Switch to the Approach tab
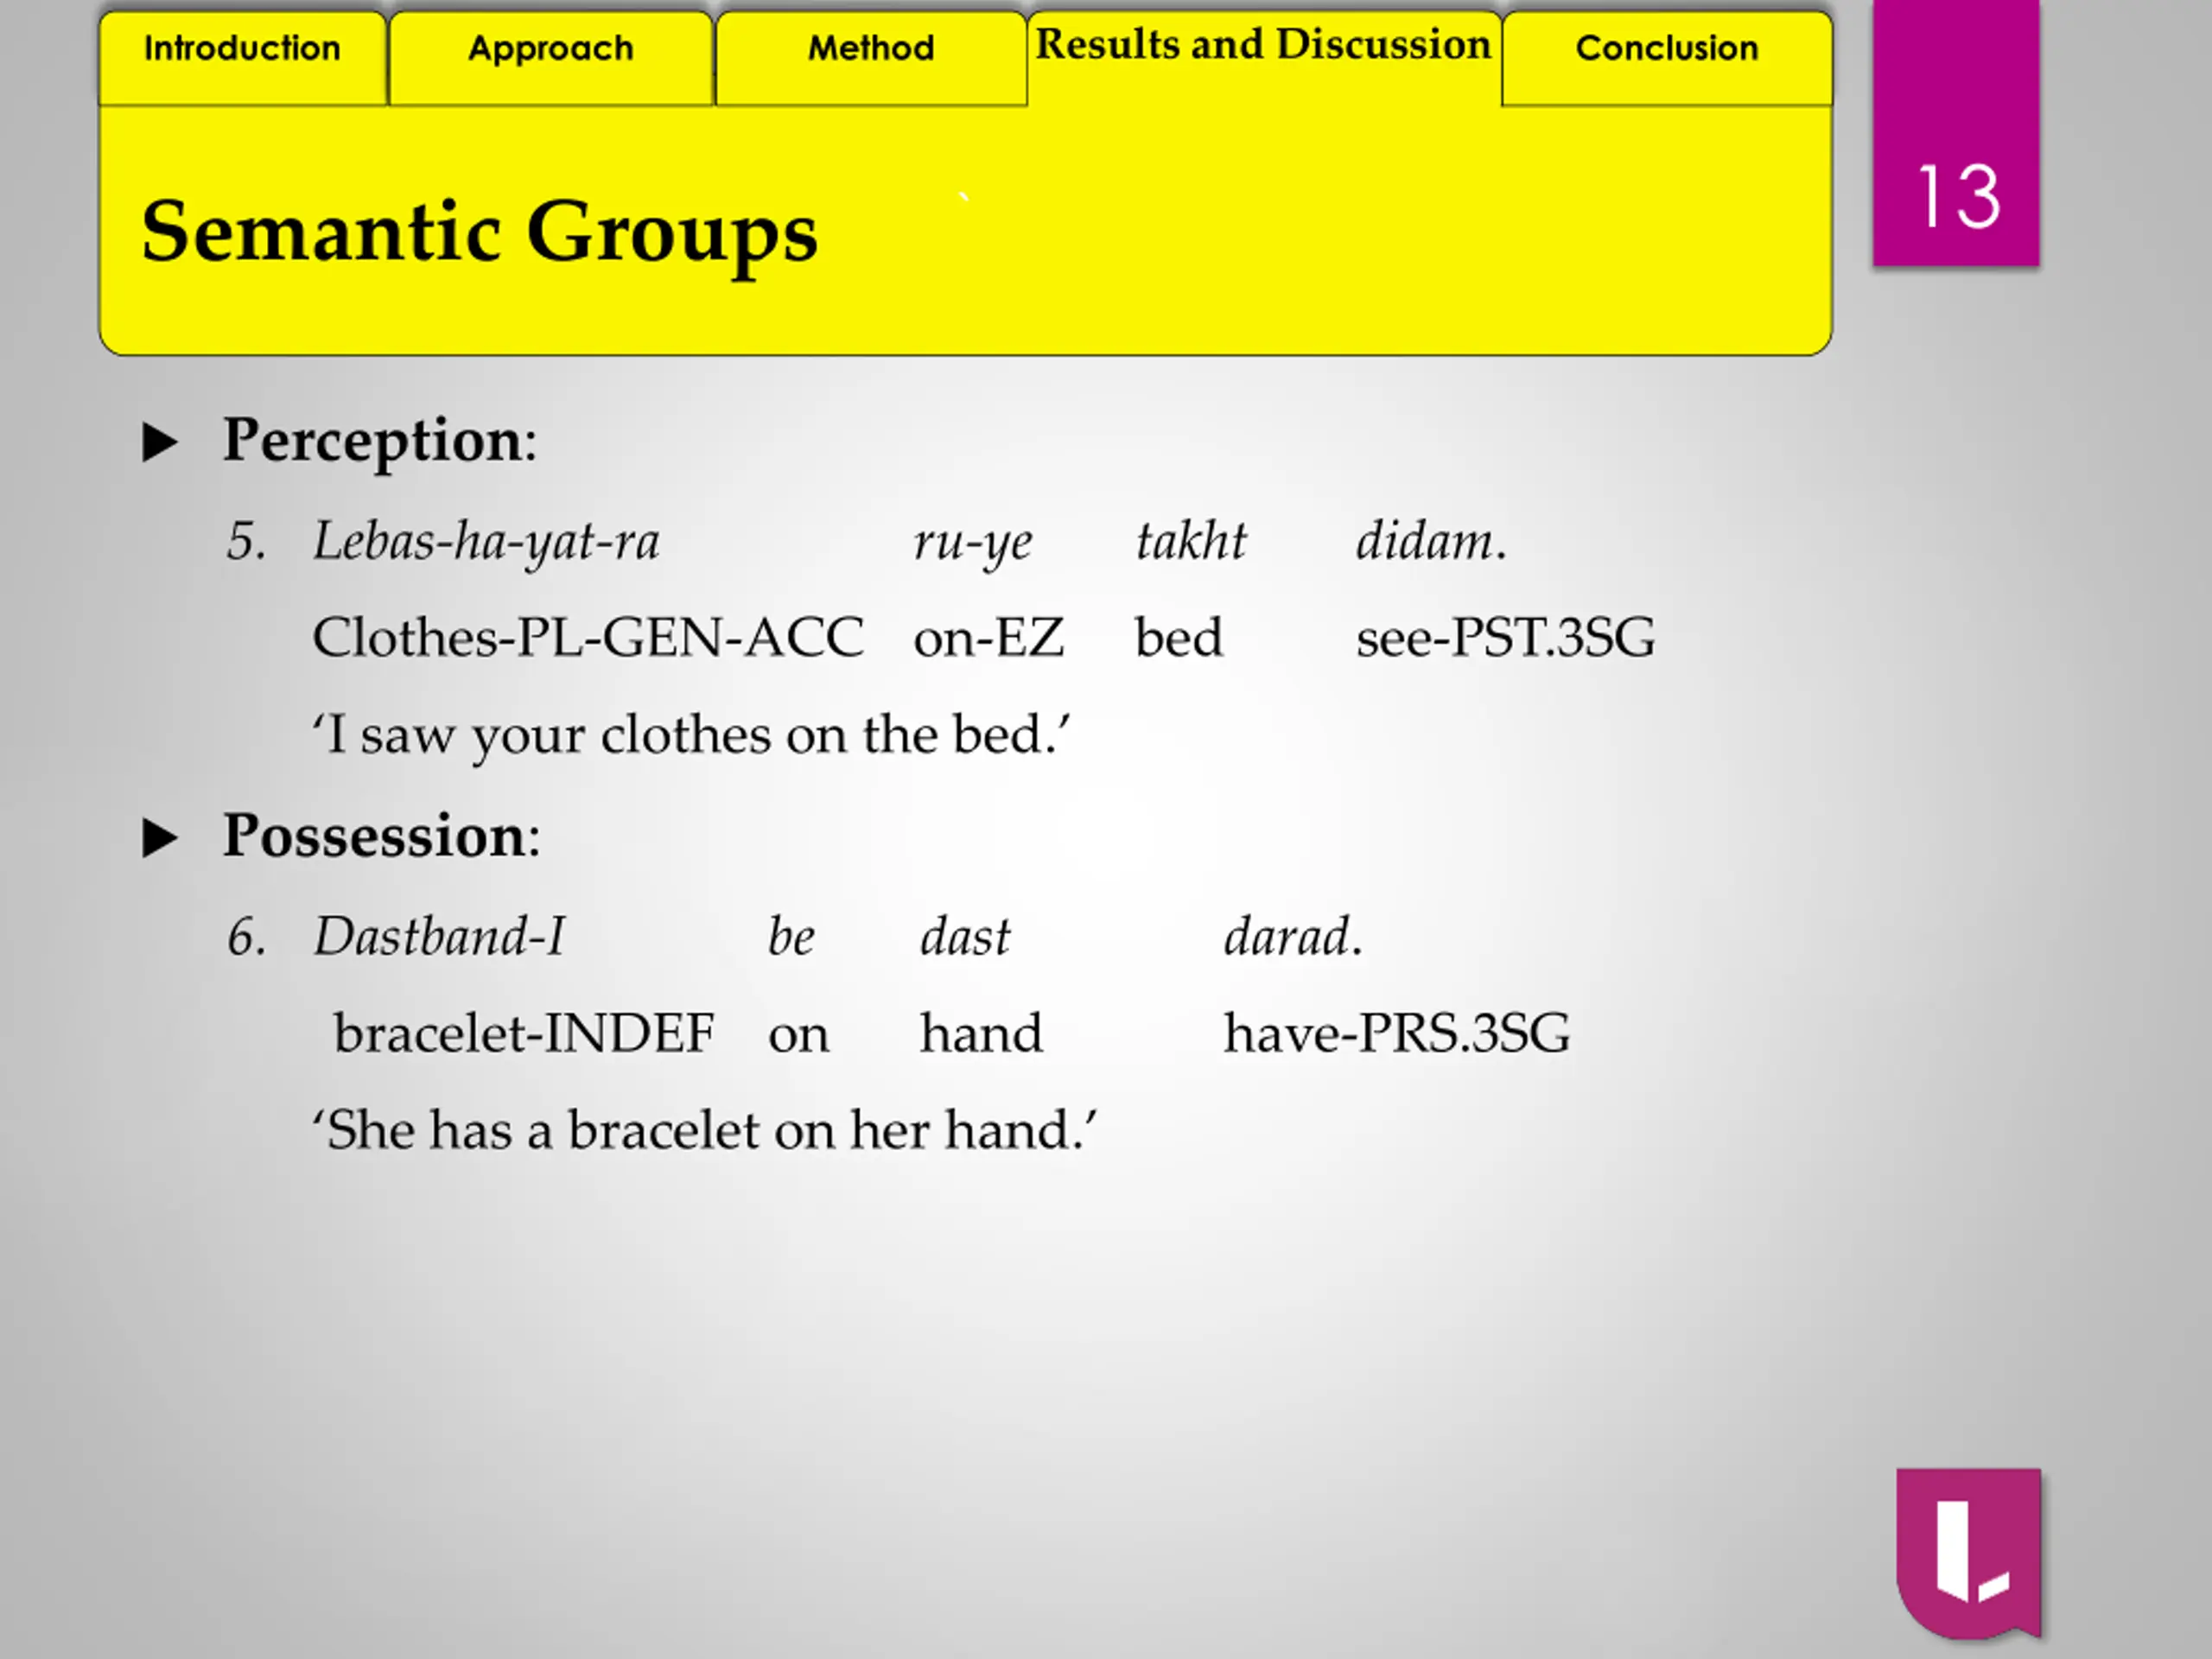Image resolution: width=2212 pixels, height=1659 pixels. 550,50
